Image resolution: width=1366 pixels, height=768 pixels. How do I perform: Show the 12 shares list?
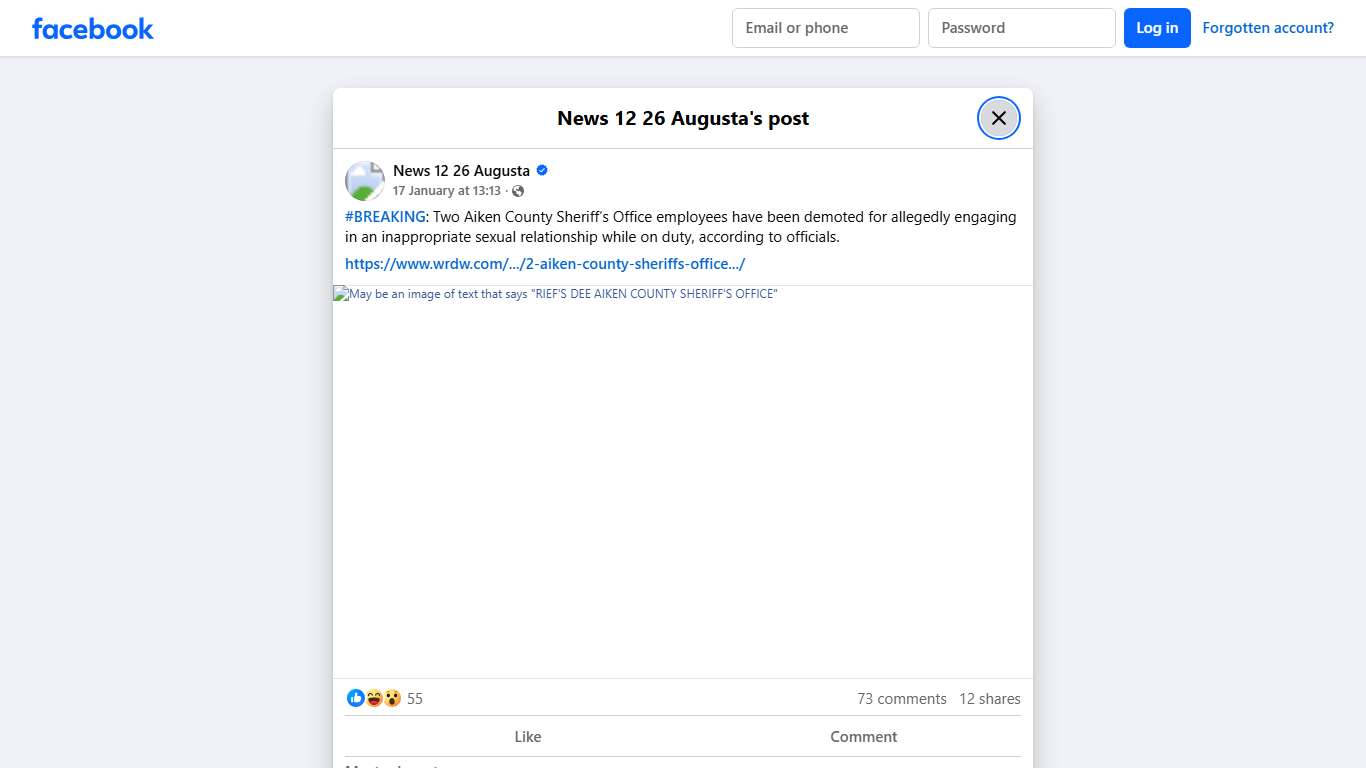[989, 699]
